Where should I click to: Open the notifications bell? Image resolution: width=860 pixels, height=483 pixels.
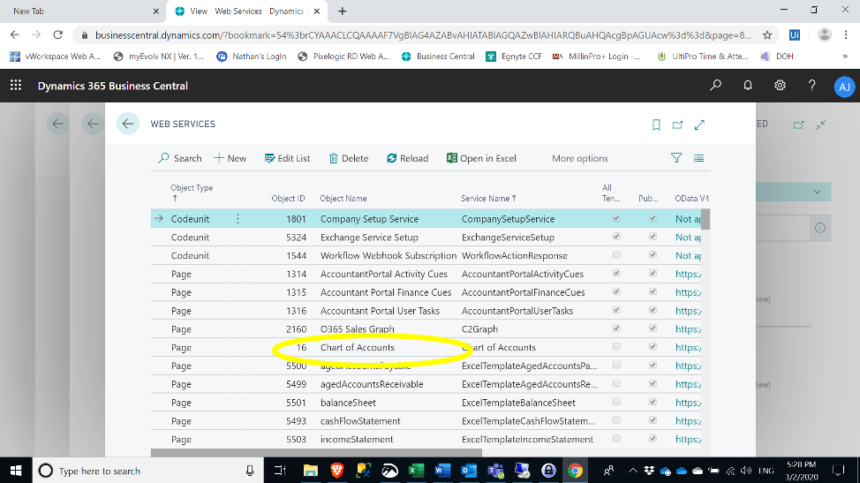748,86
